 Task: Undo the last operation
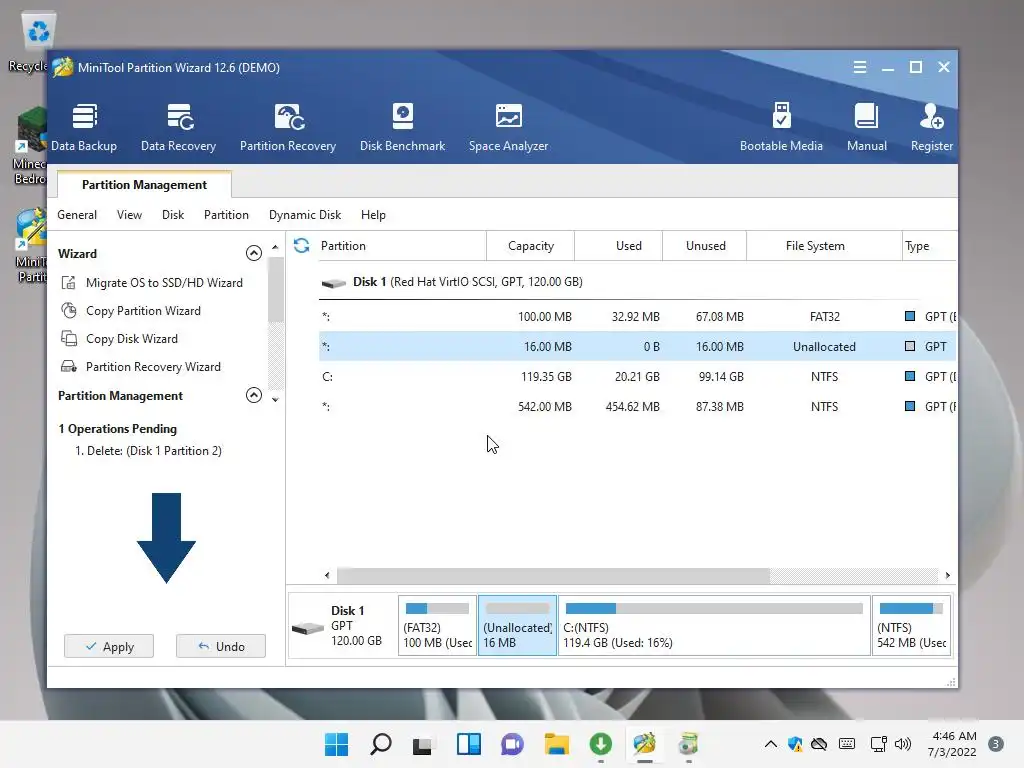point(221,647)
